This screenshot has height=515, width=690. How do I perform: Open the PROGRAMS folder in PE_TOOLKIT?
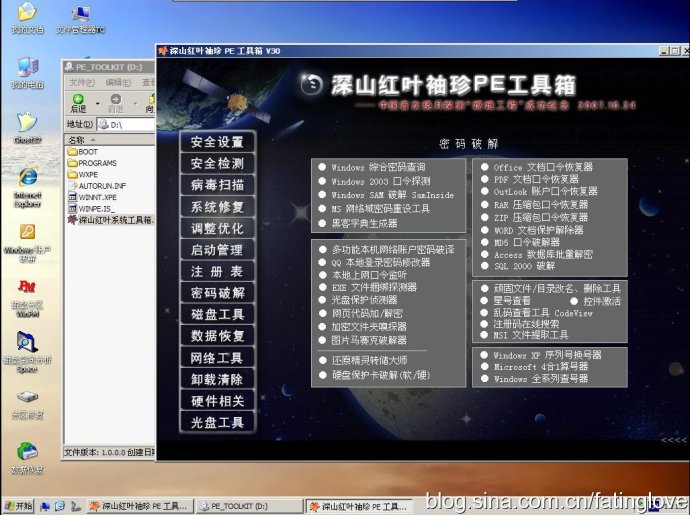click(x=92, y=163)
